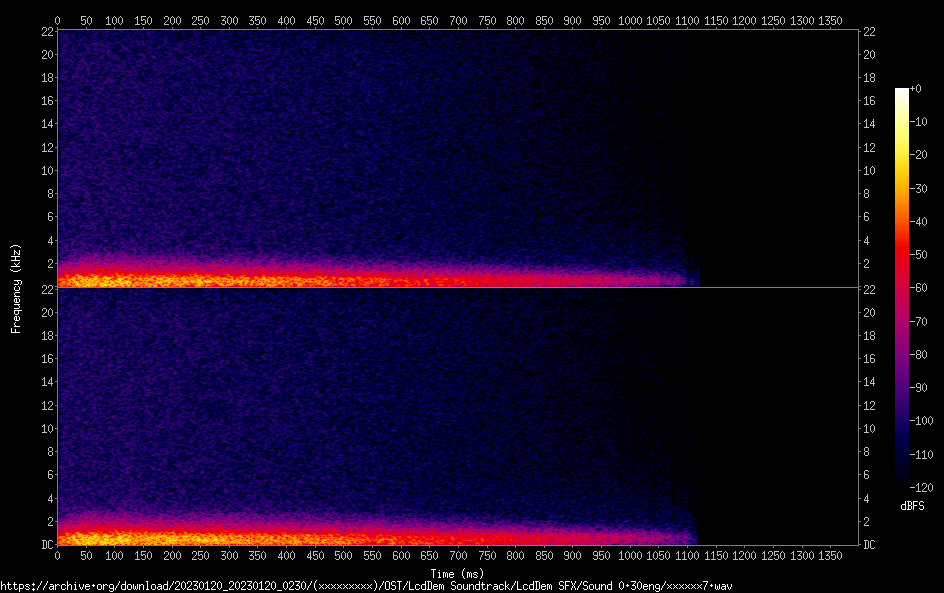
Task: Click the Frequency (kHz) axis label
Action: coord(16,287)
